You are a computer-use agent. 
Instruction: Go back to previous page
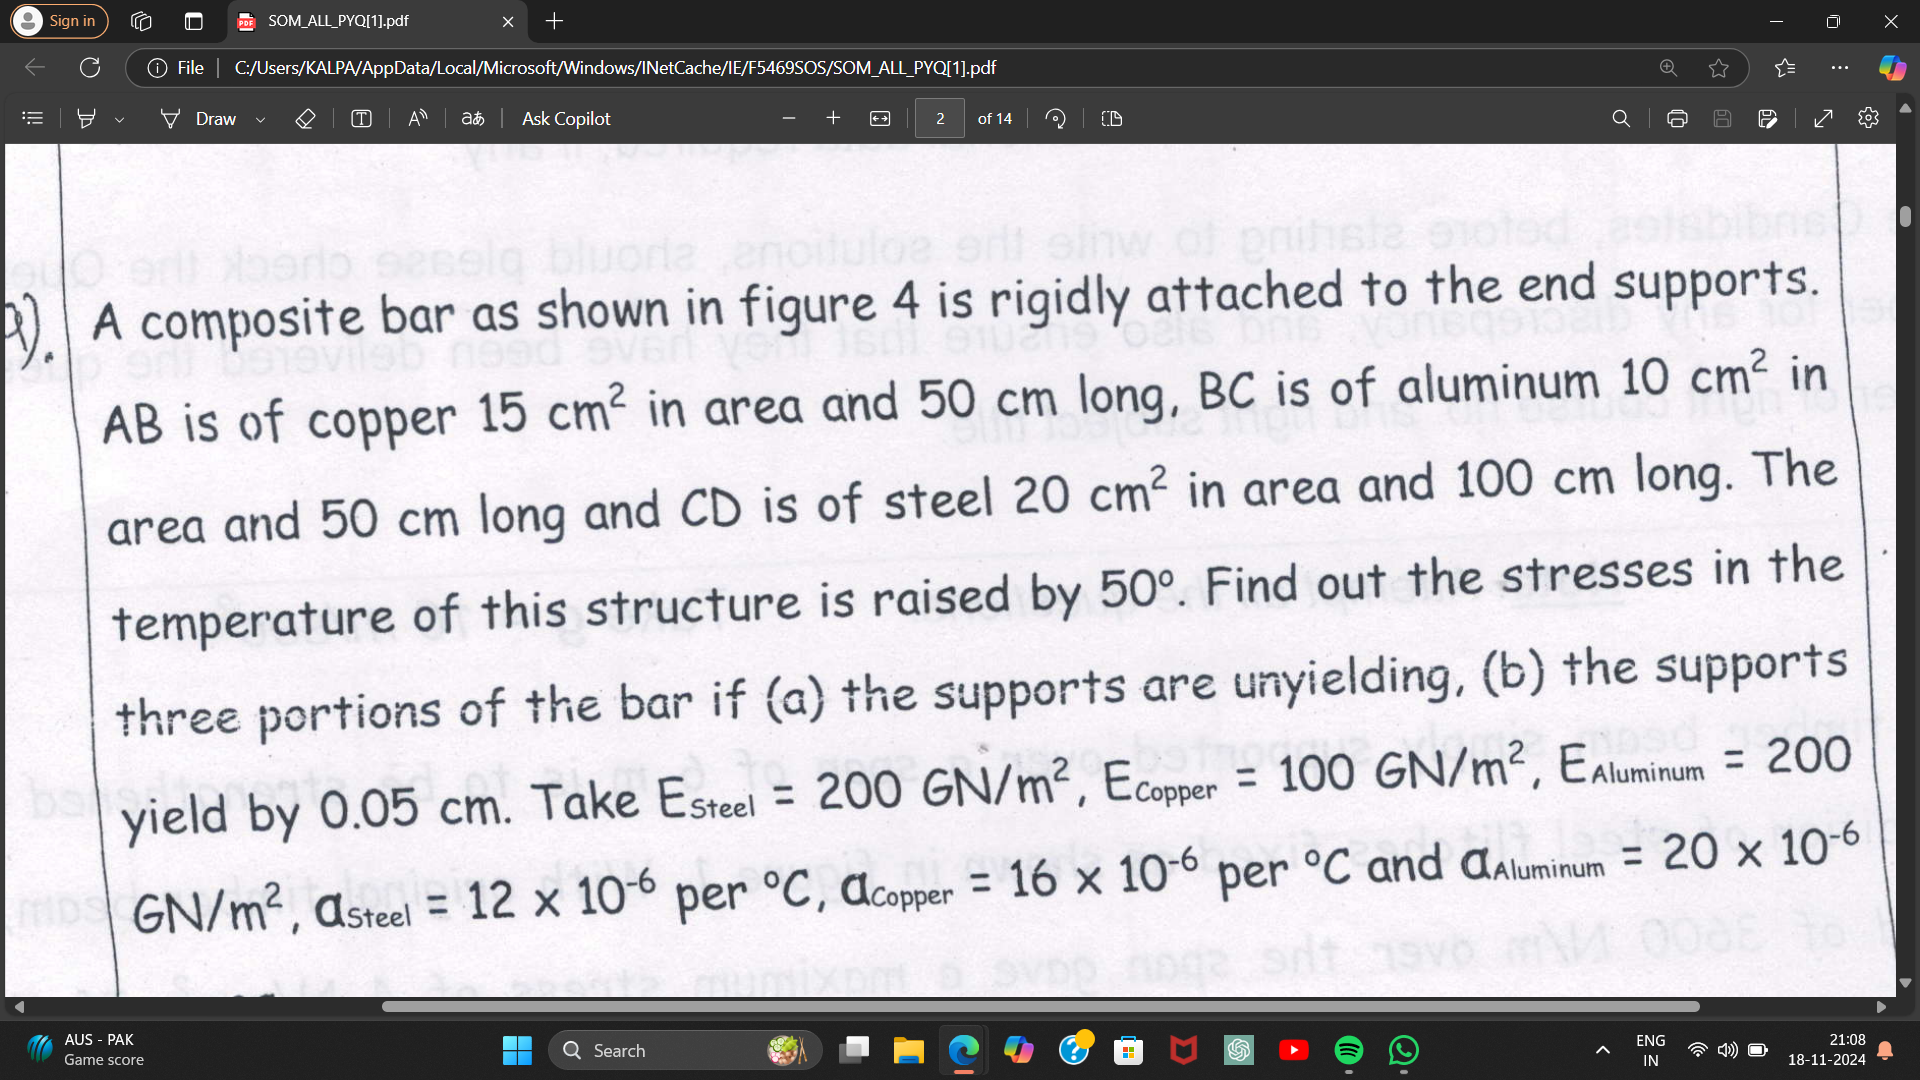tap(35, 67)
